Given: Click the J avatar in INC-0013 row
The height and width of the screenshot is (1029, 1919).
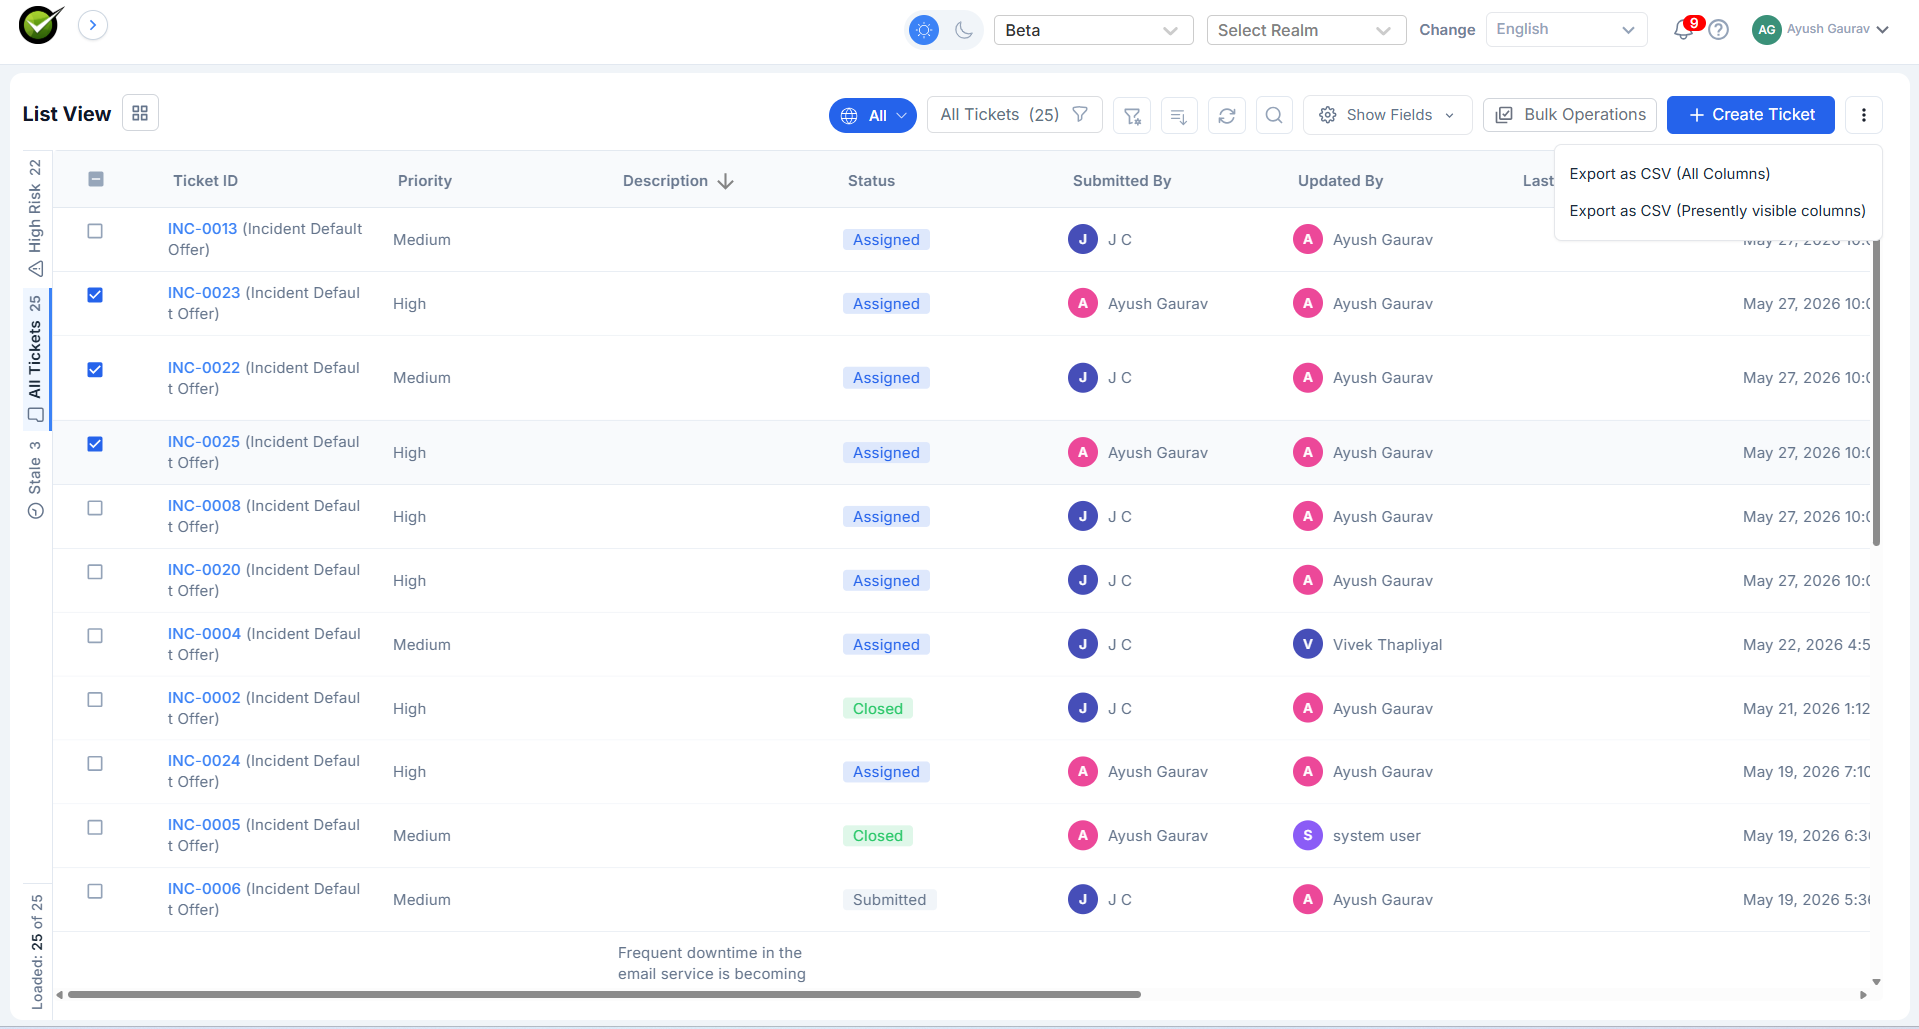Looking at the screenshot, I should pos(1083,239).
